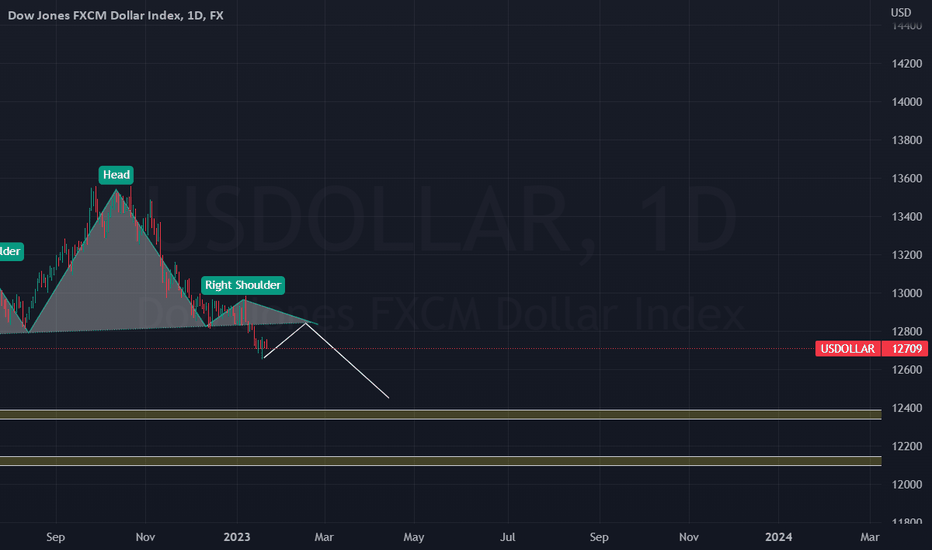Click the Jul label on the time axis
This screenshot has height=550, width=932.
click(507, 537)
